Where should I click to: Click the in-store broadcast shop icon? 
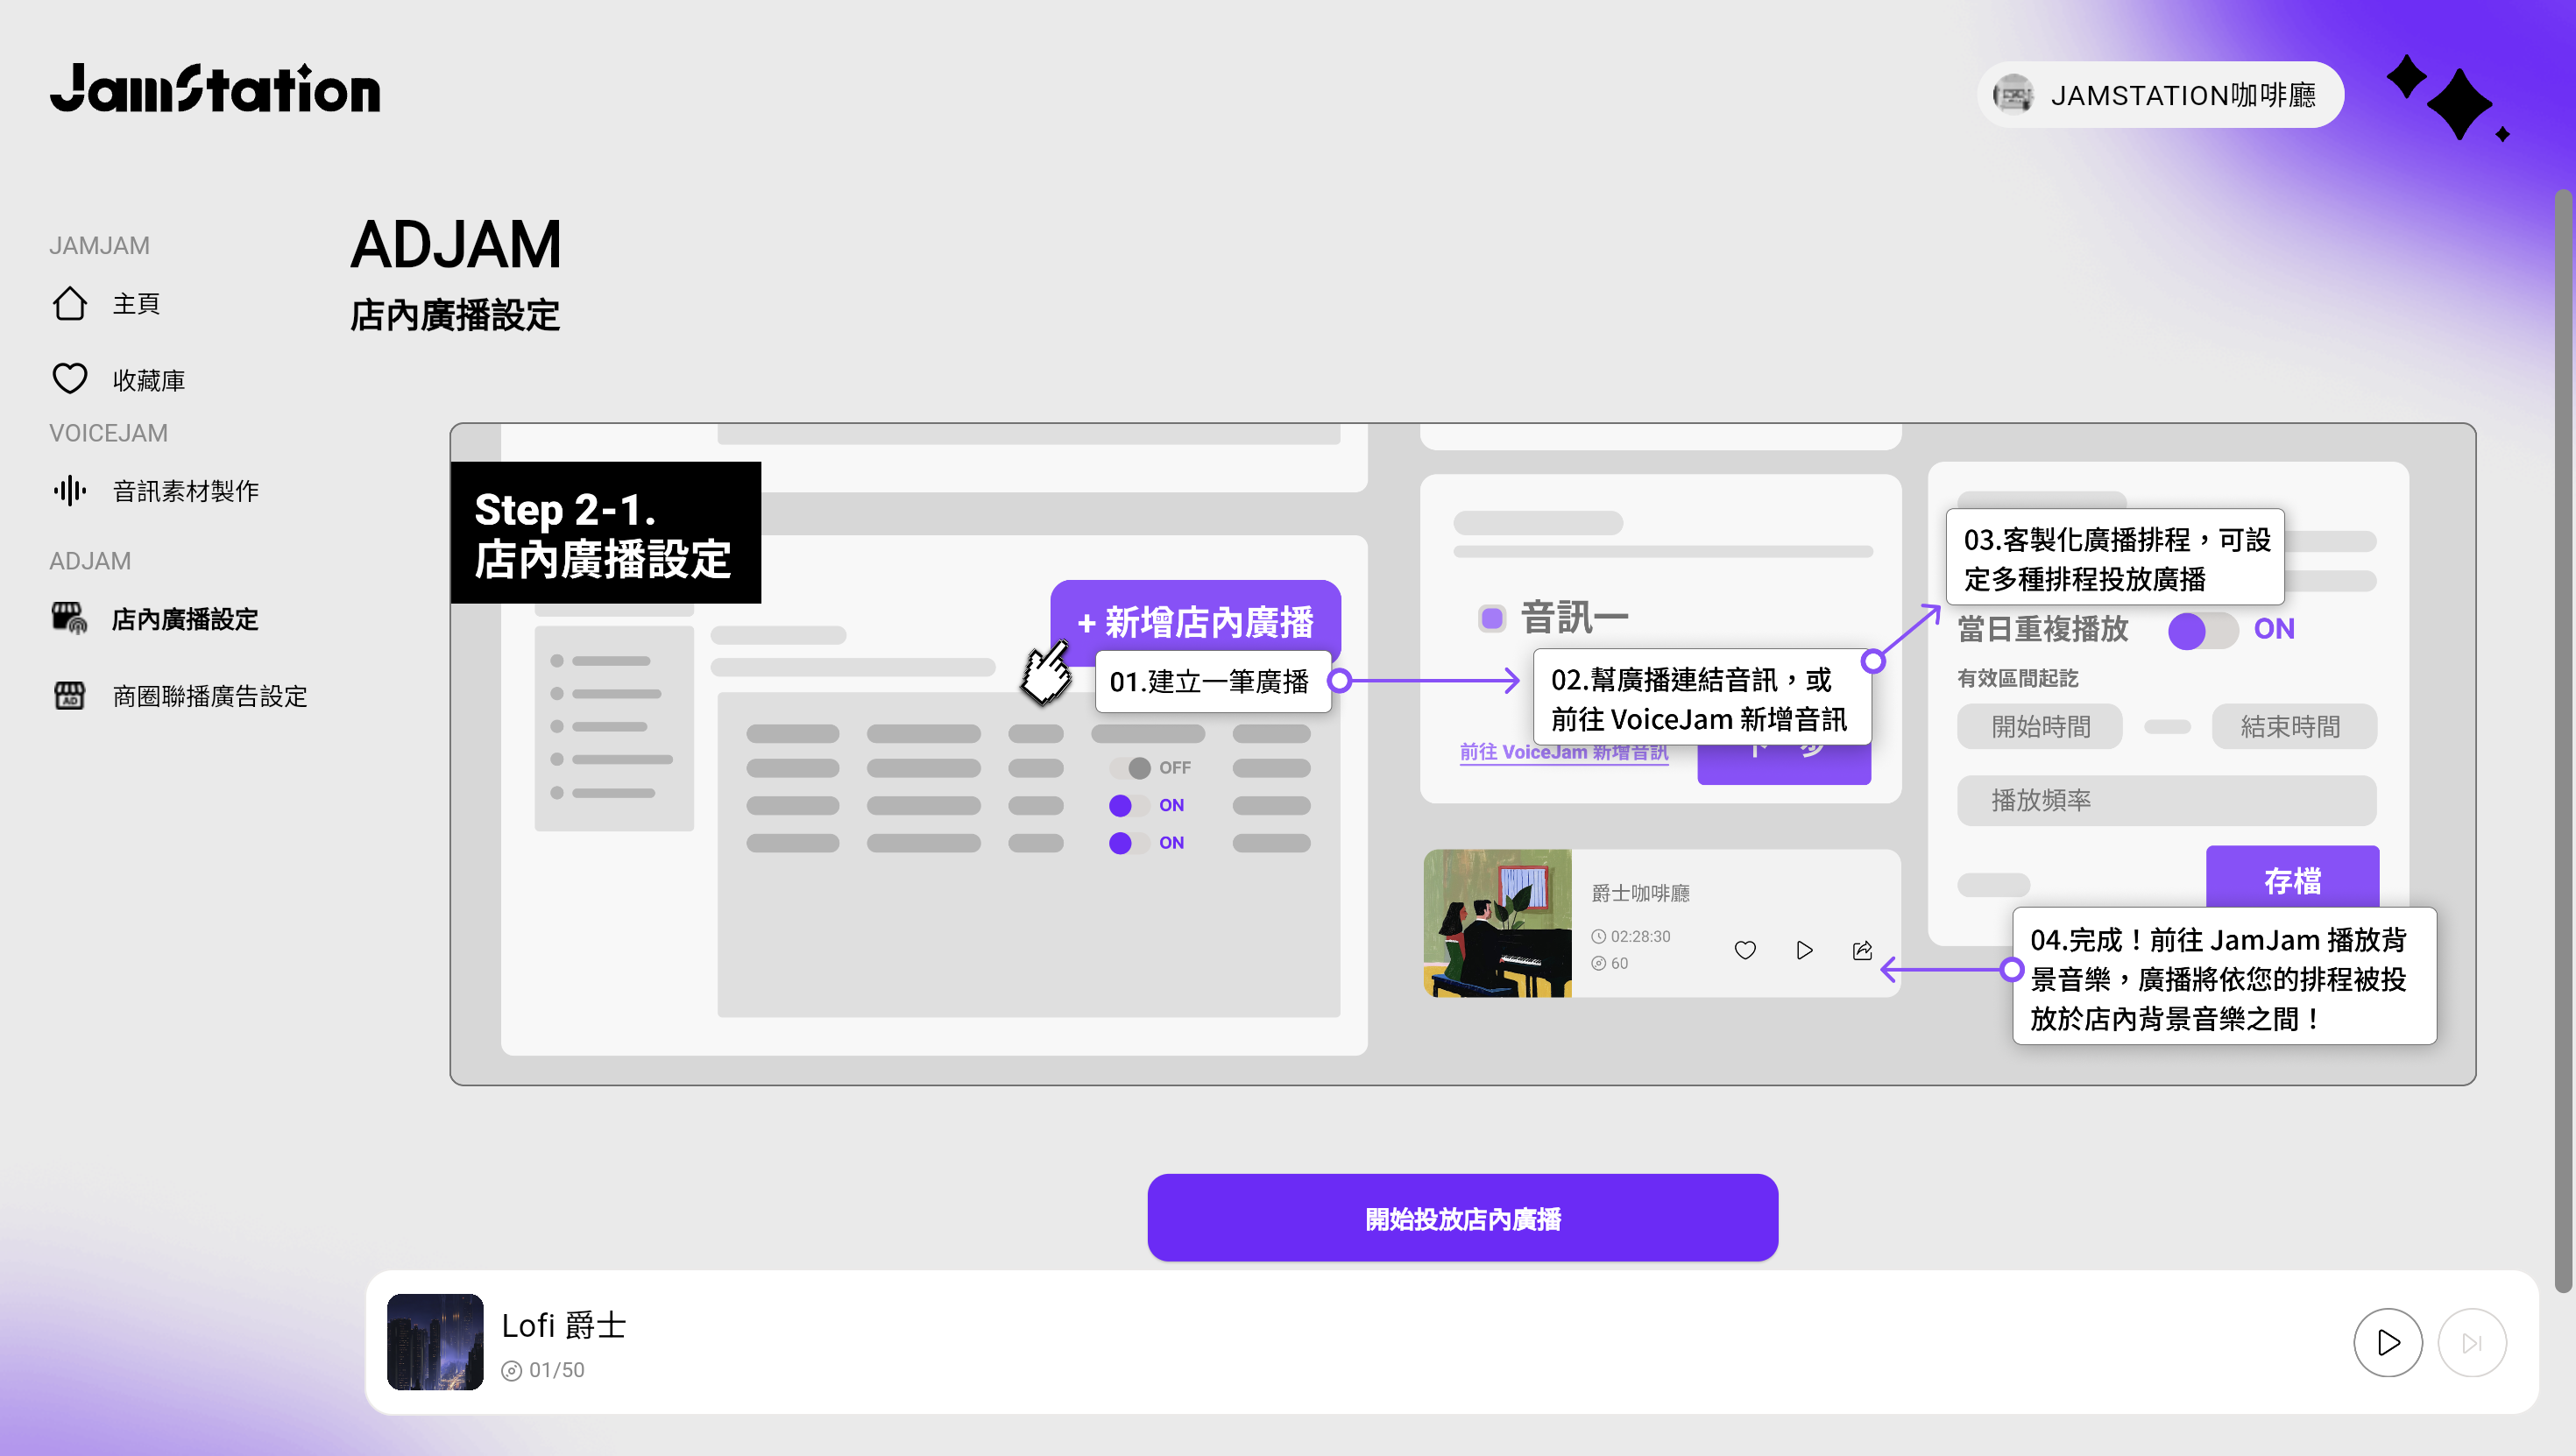(x=70, y=618)
